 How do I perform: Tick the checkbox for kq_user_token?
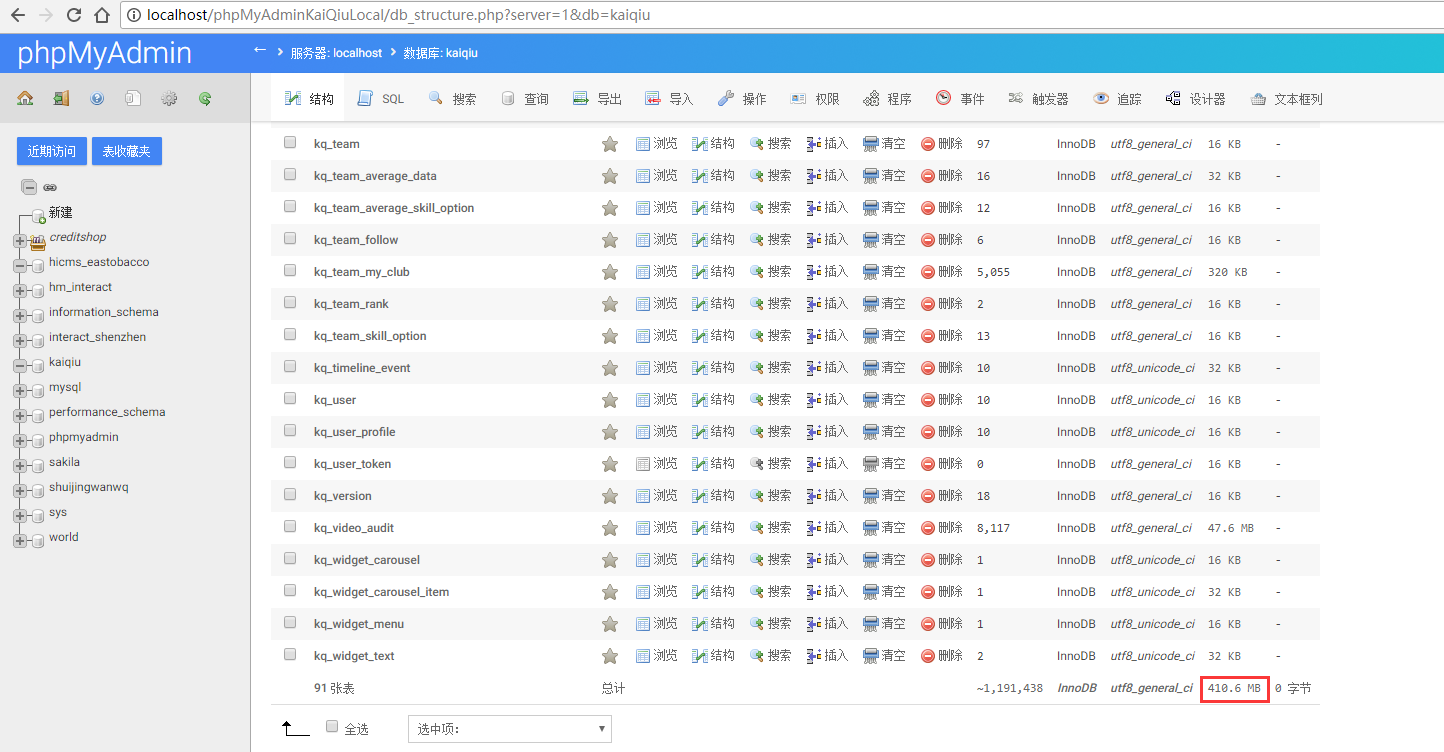290,463
